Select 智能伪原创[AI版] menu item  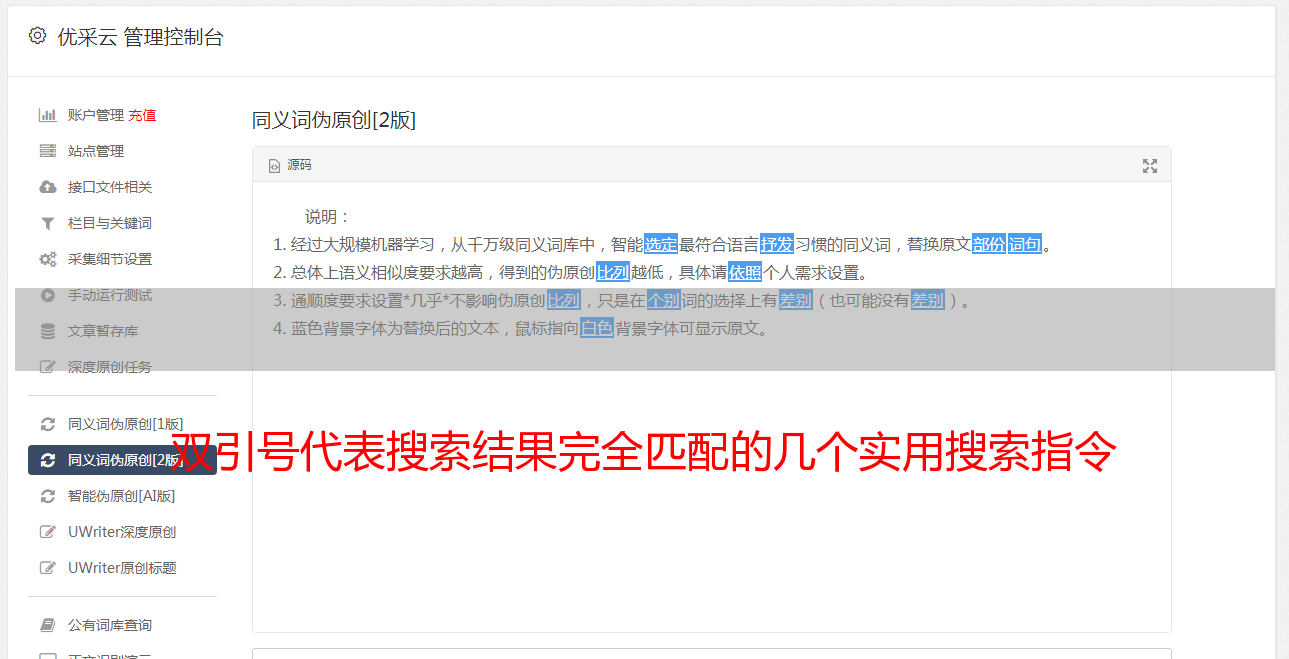click(122, 496)
